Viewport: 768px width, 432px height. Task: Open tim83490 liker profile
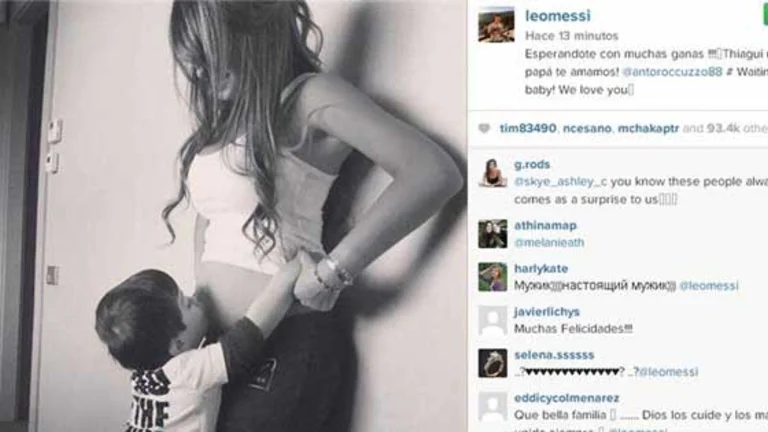(528, 128)
